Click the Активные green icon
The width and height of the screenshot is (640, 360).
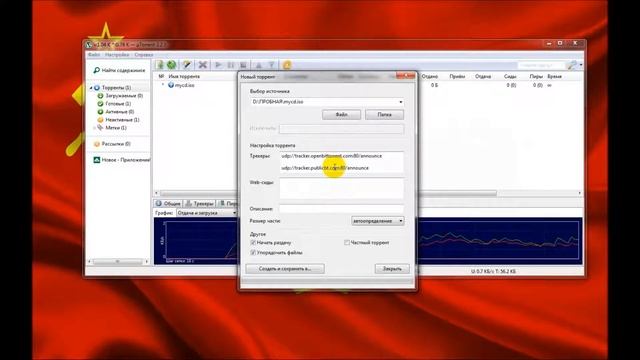tap(100, 111)
